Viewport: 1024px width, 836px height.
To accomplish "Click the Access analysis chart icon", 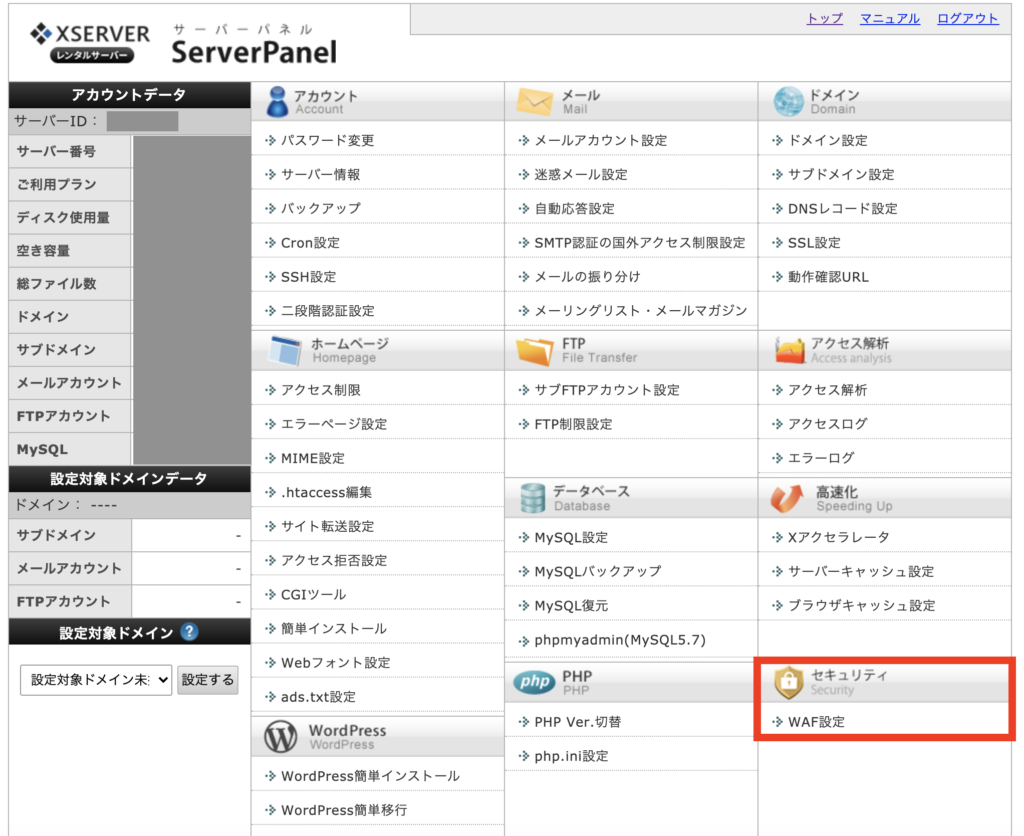I will (790, 350).
